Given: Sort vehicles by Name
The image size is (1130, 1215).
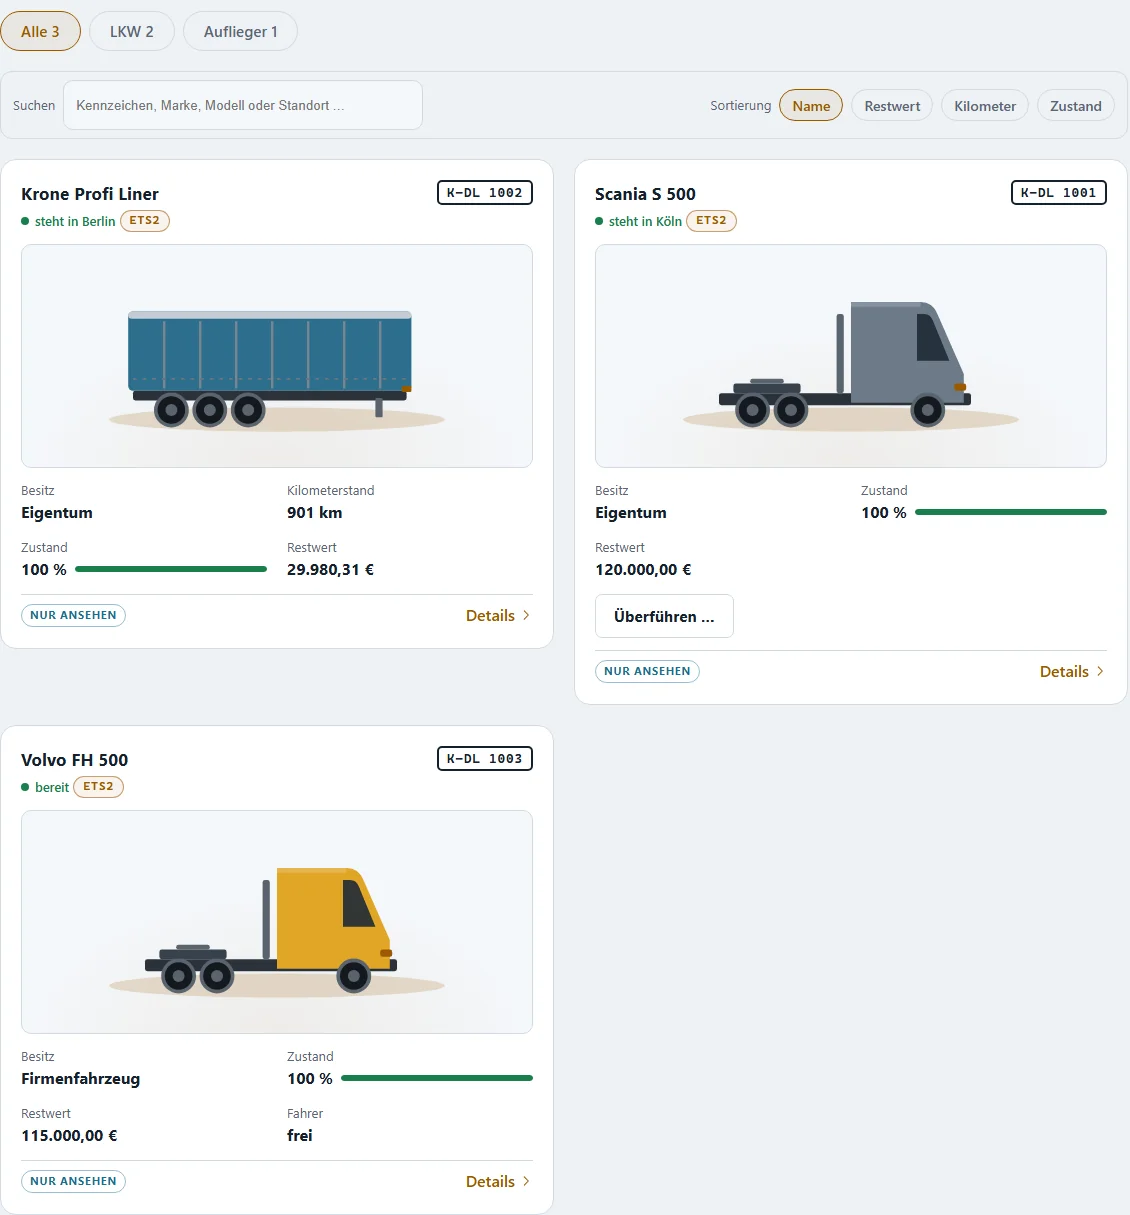Looking at the screenshot, I should (x=811, y=105).
